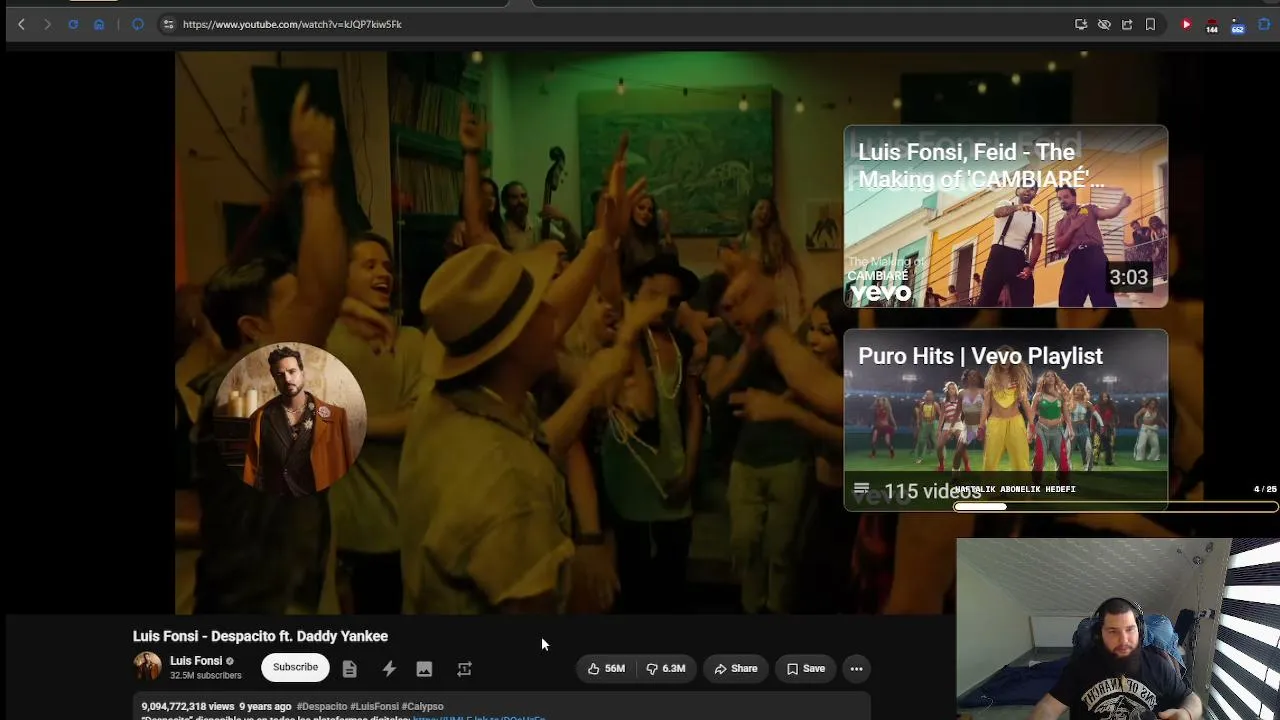The width and height of the screenshot is (1280, 720).
Task: Go back to the previous page
Action: 21,24
